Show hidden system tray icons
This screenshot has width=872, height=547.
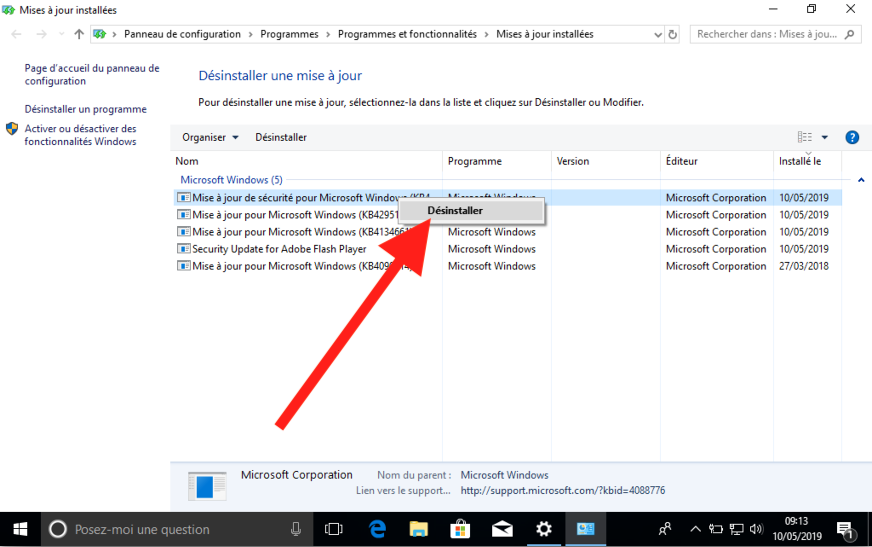pos(695,529)
